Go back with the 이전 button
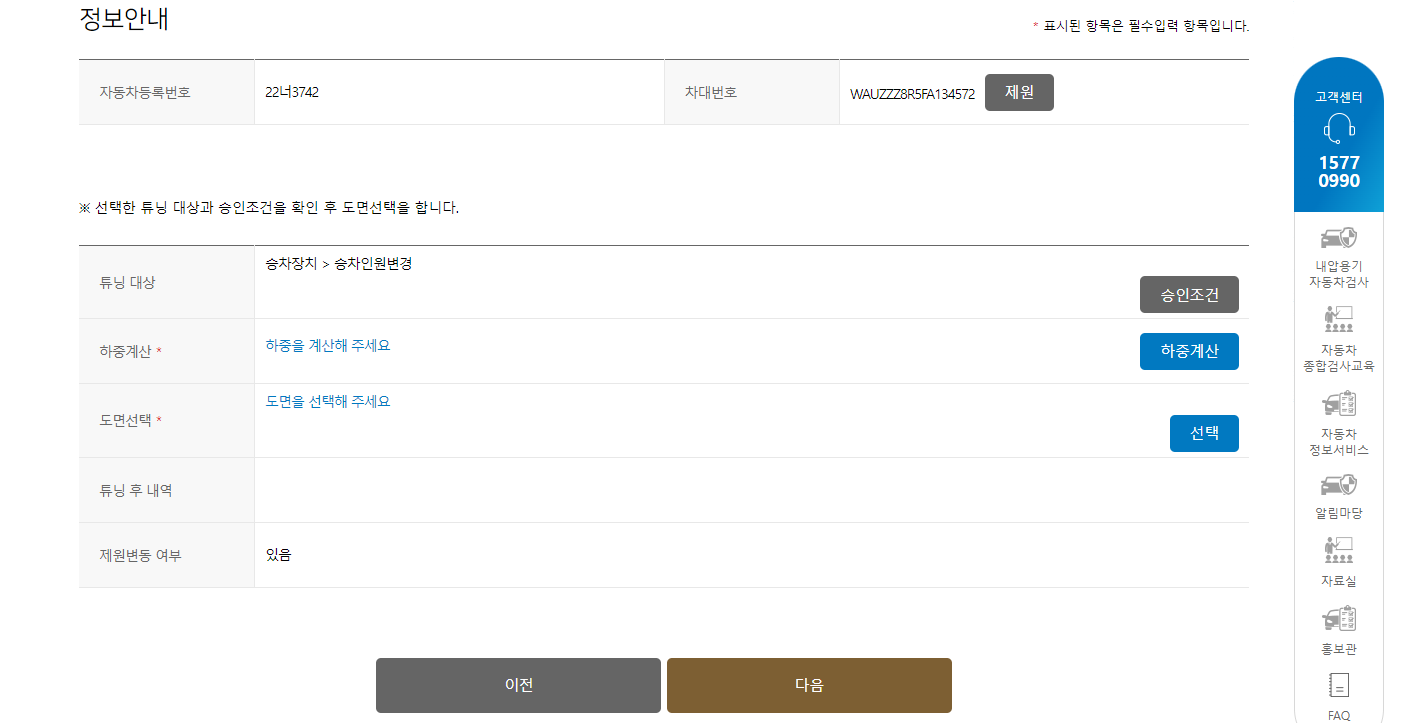 pyautogui.click(x=518, y=685)
